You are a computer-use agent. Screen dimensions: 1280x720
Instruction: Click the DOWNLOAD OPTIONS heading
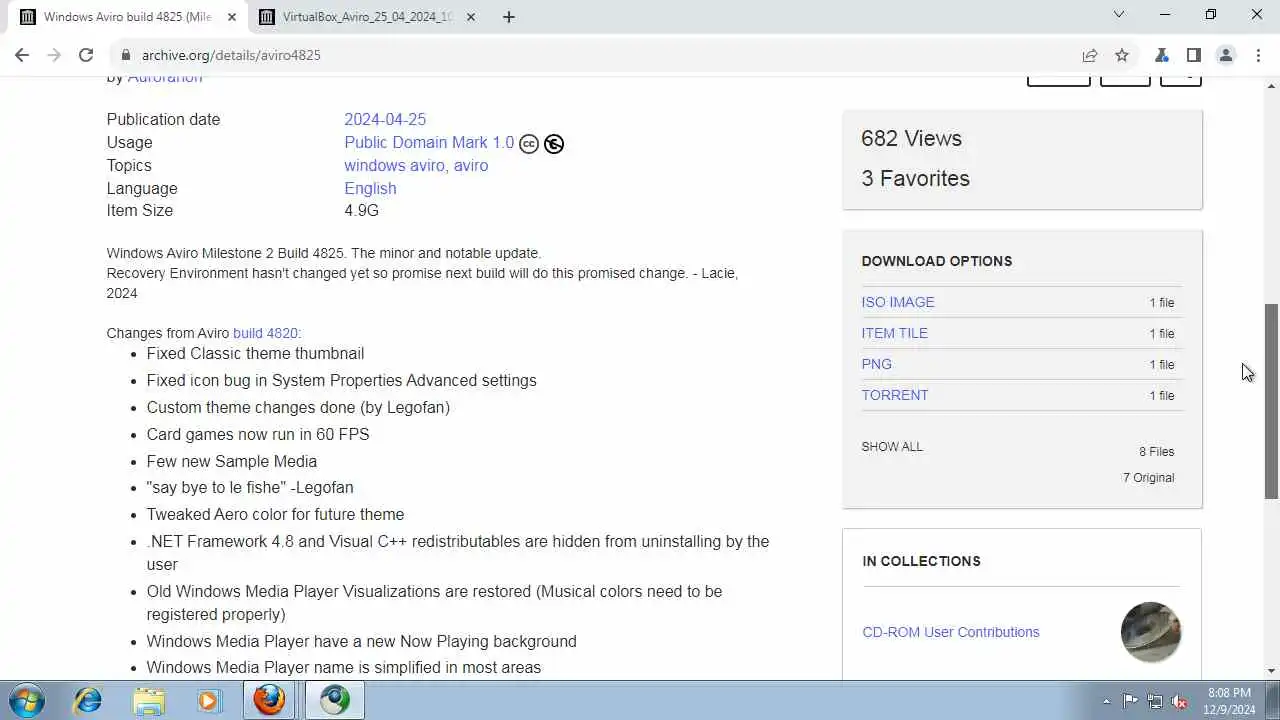937,261
